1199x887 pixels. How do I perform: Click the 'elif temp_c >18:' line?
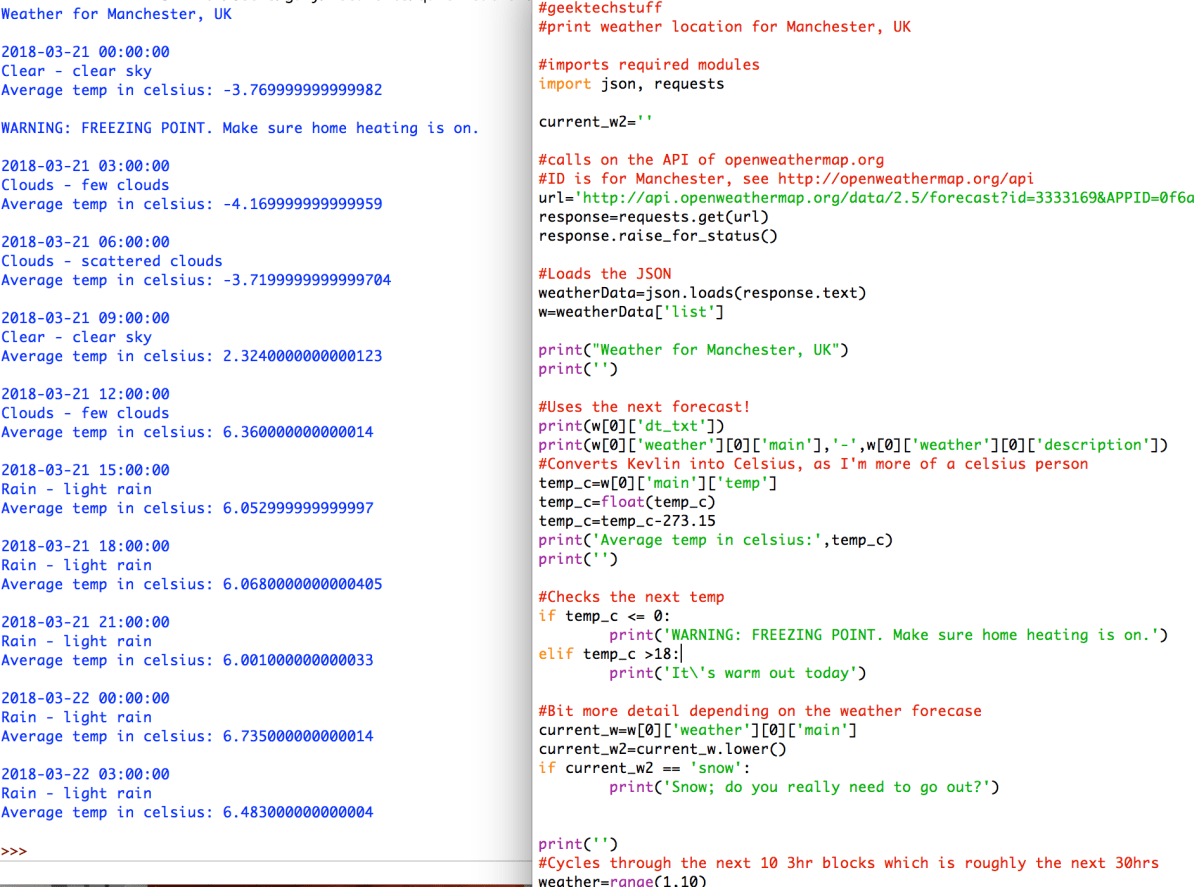609,654
